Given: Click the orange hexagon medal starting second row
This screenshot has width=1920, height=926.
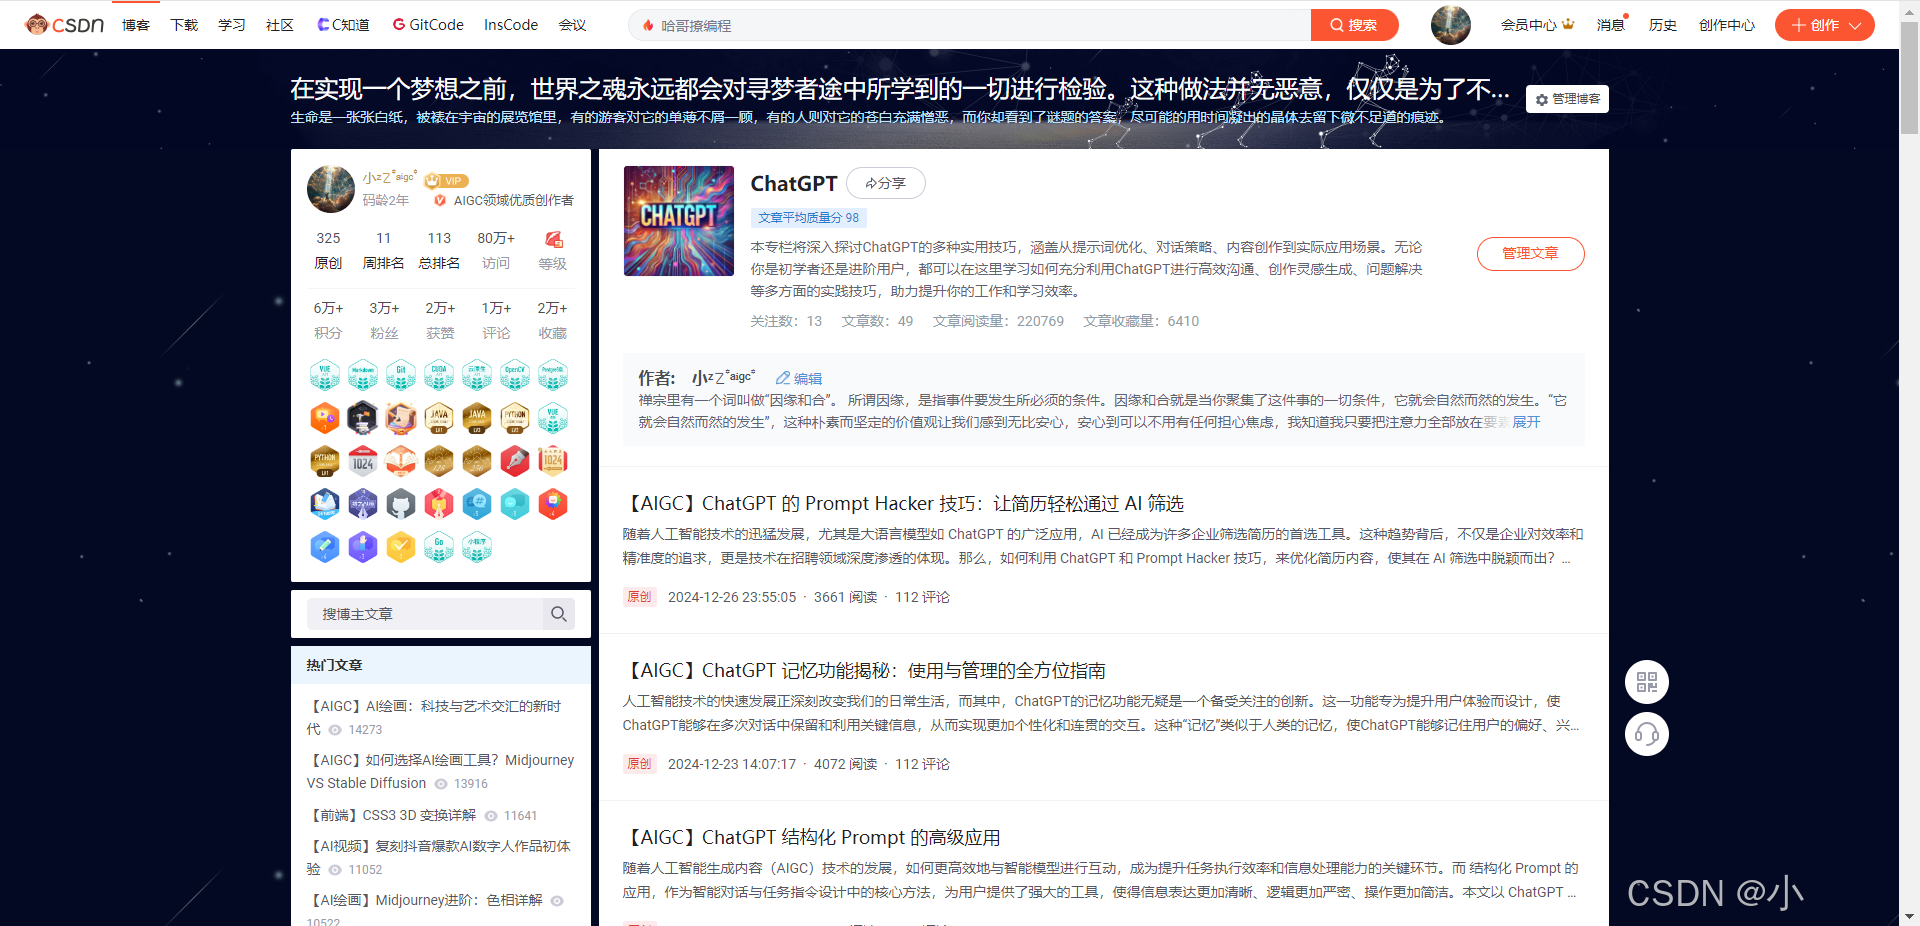Looking at the screenshot, I should [x=325, y=418].
